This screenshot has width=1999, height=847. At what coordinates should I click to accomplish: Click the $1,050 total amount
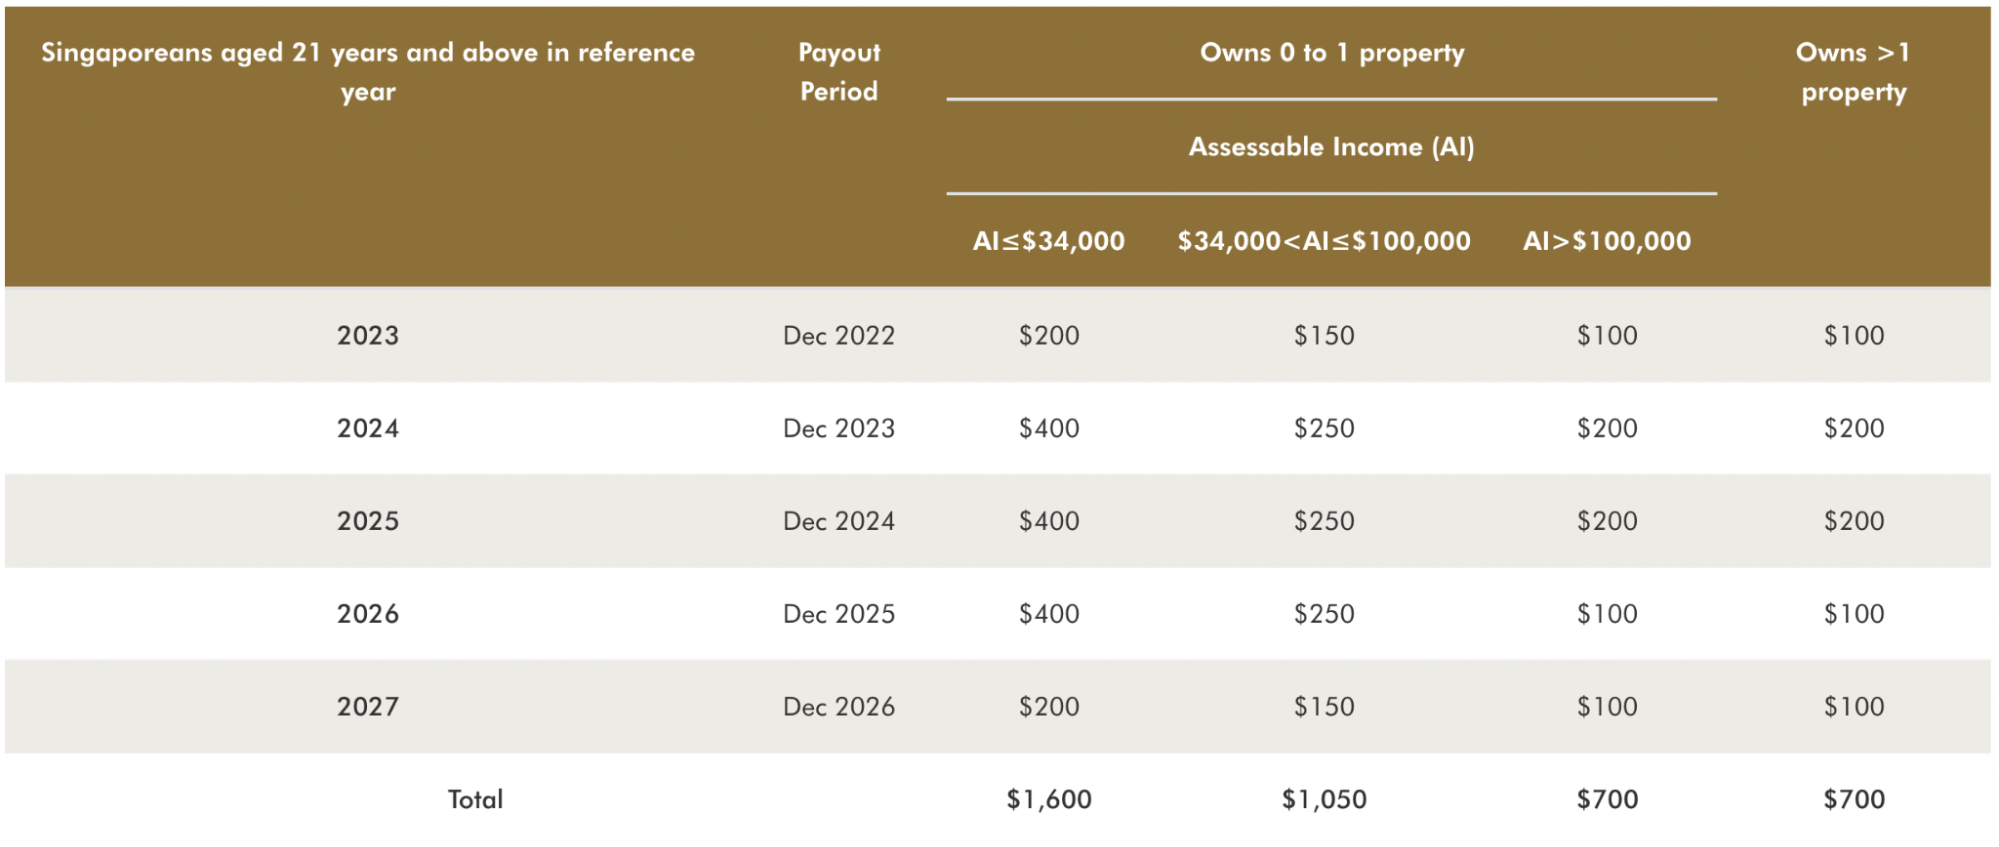1324,799
